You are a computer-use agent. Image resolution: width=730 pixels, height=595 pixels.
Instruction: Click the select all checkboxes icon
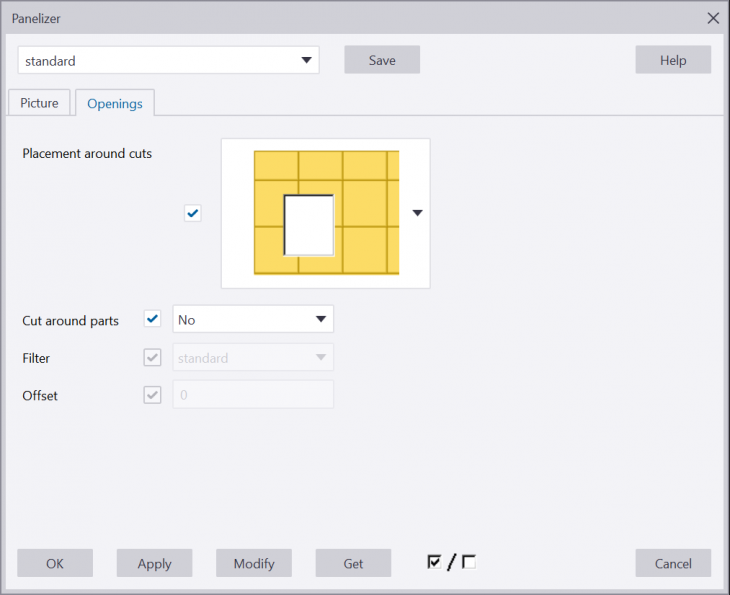[x=434, y=561]
